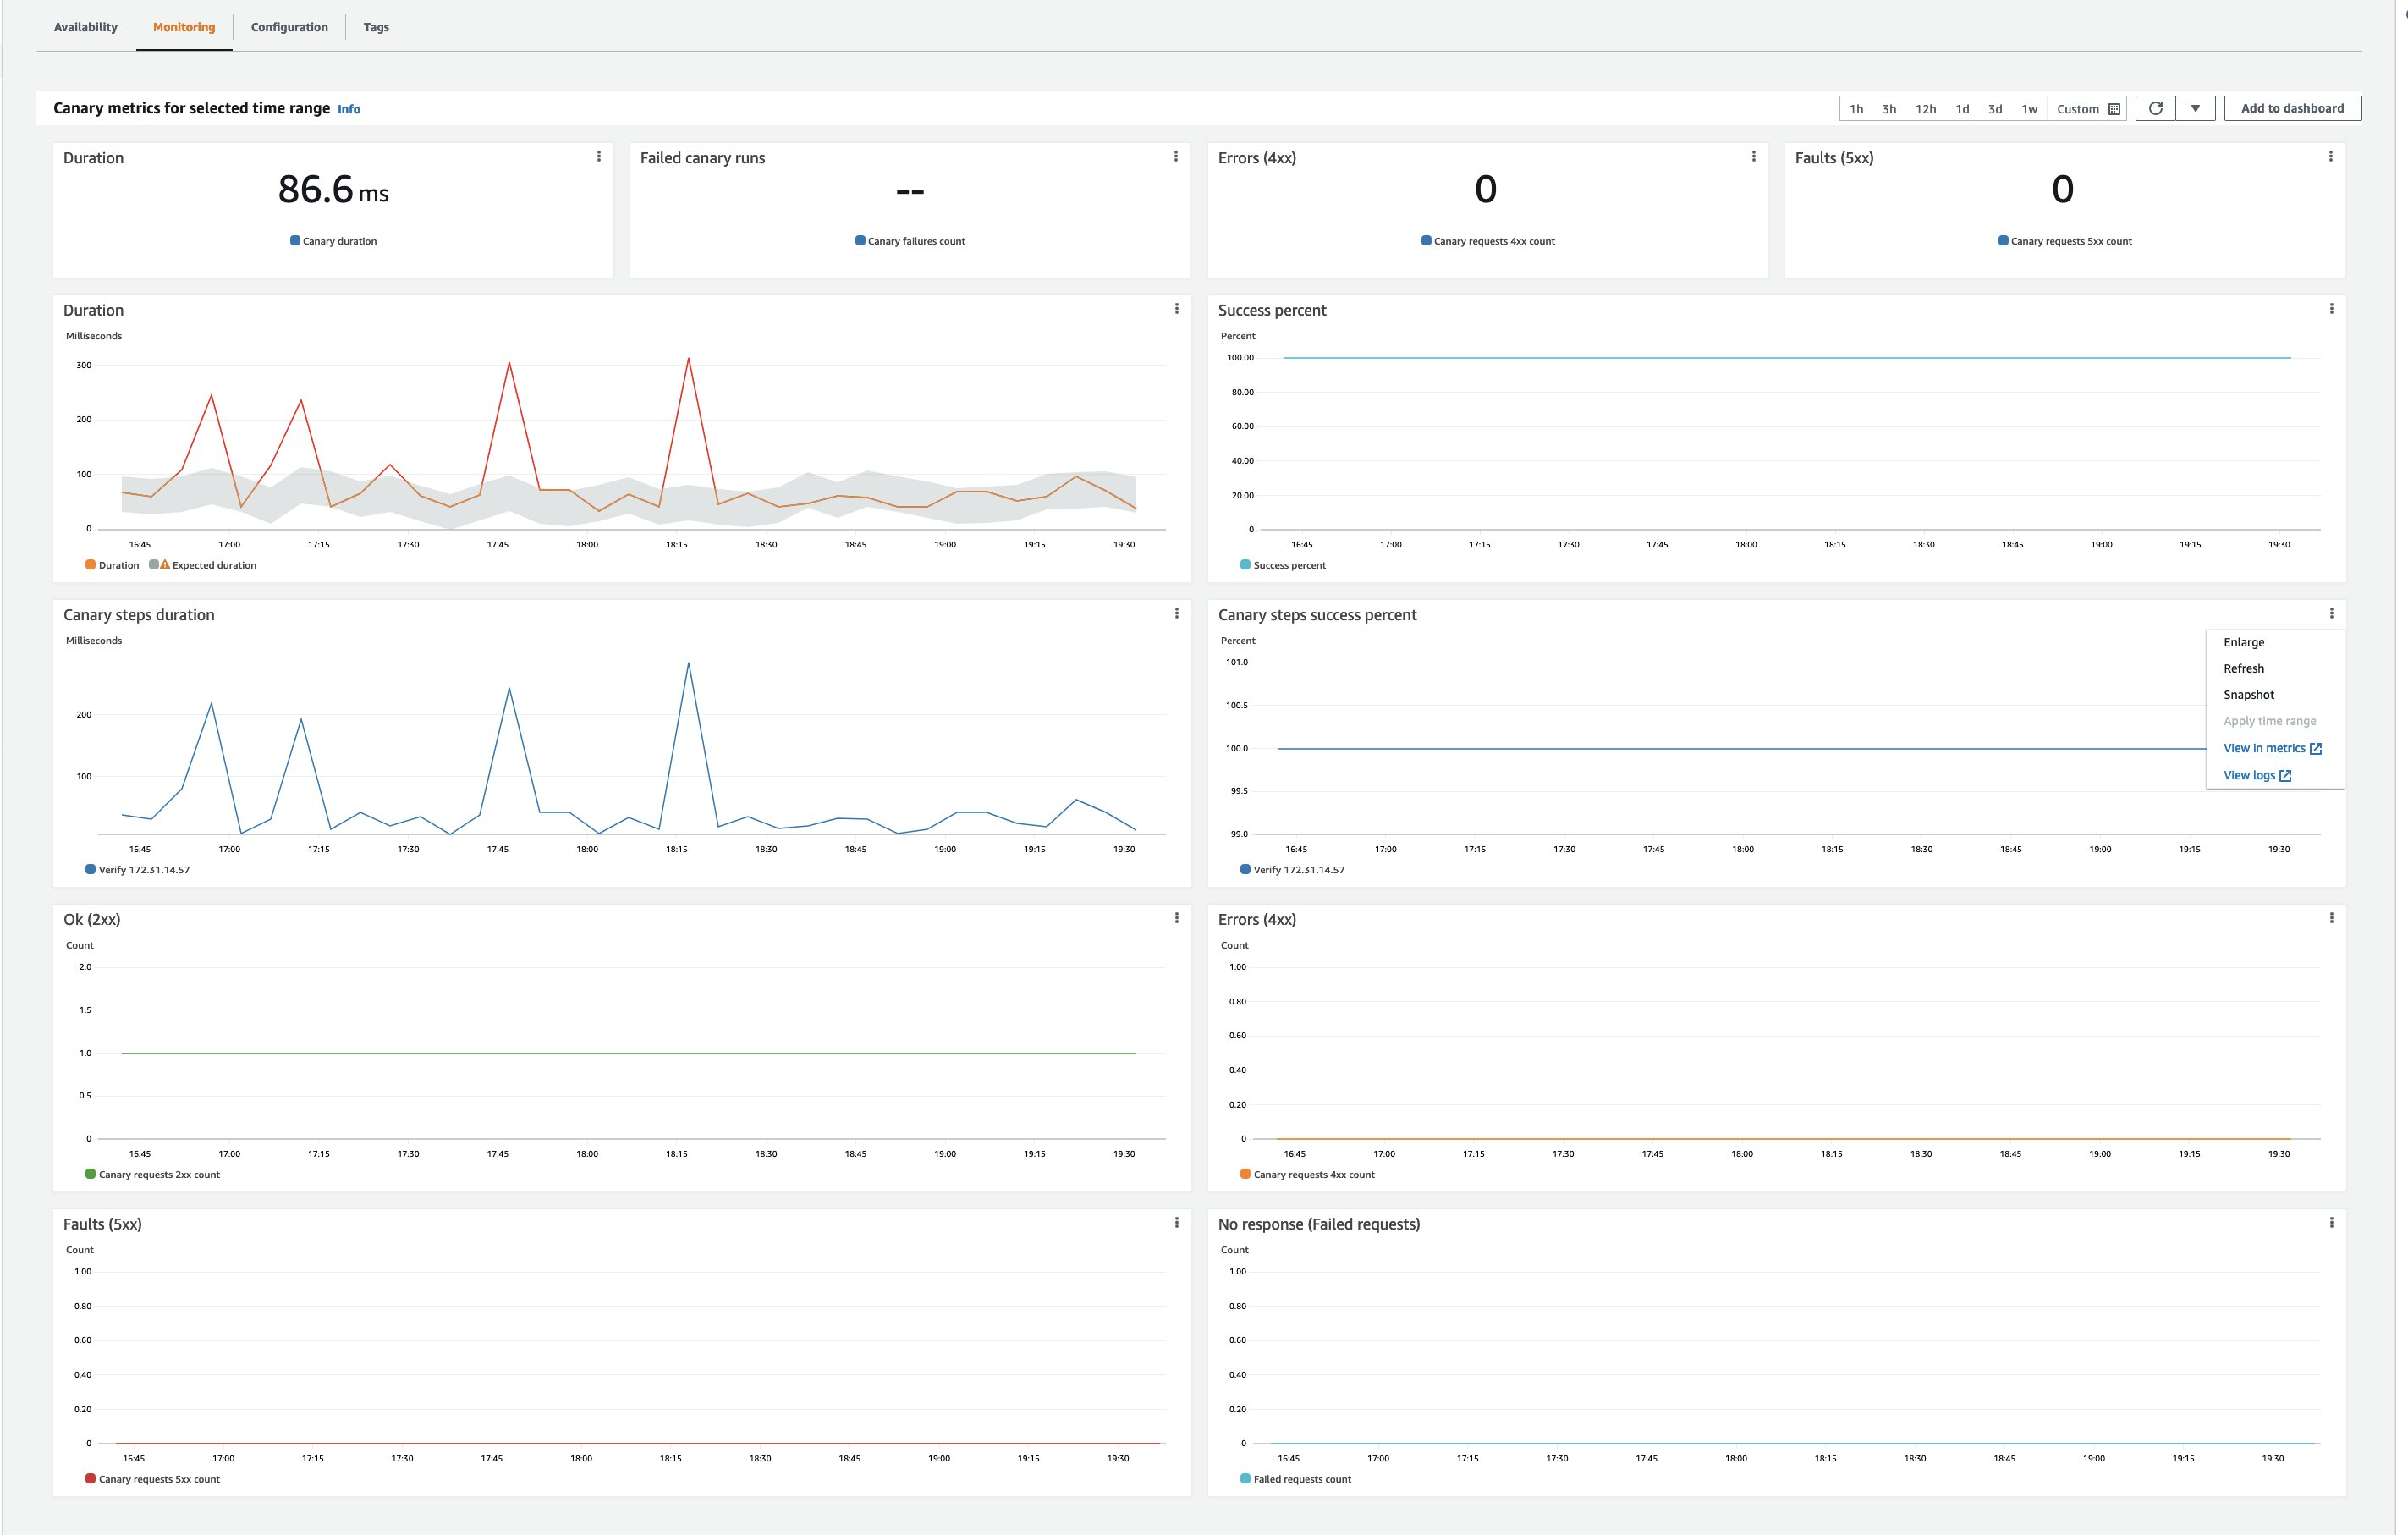
Task: Select the Monitoring tab
Action: coord(184,26)
